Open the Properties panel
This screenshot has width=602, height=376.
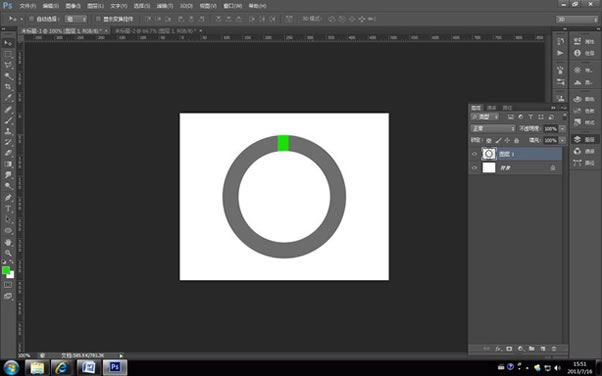click(x=584, y=41)
